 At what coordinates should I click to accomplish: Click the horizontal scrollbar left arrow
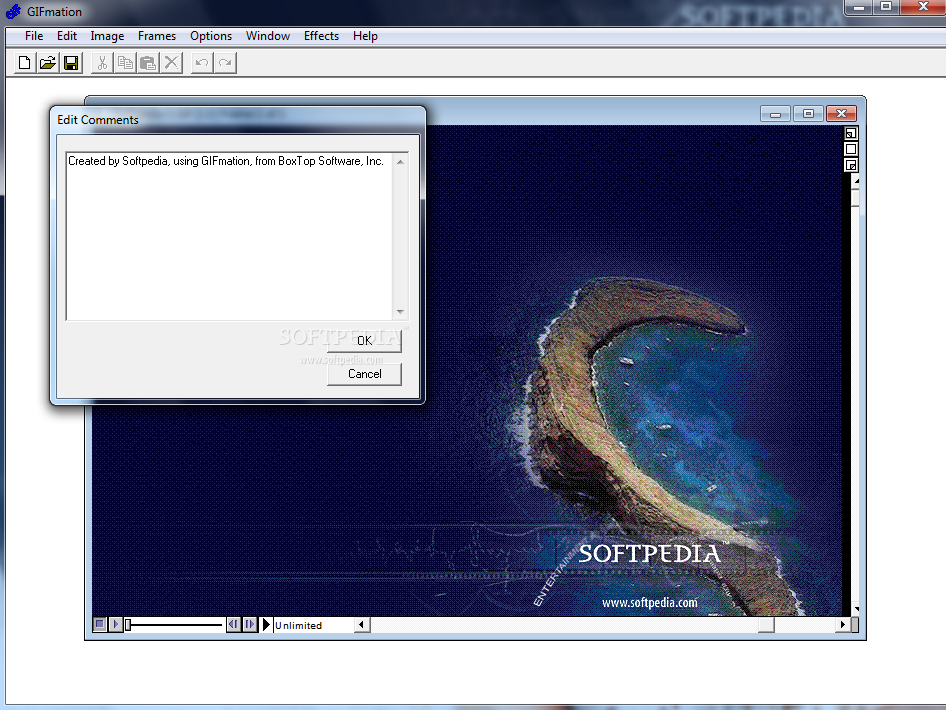point(362,625)
